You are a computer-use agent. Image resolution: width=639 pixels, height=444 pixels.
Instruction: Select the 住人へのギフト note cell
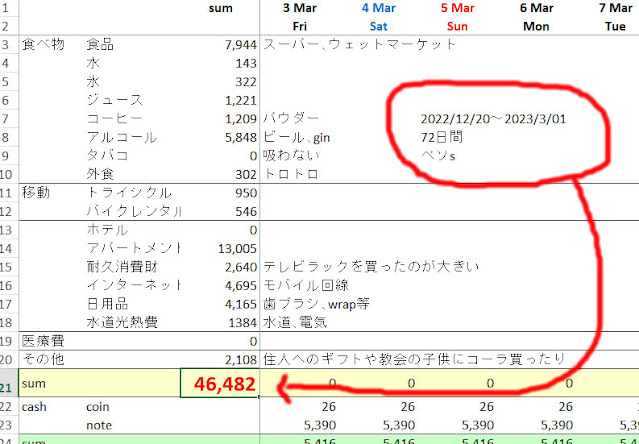tap(414, 359)
